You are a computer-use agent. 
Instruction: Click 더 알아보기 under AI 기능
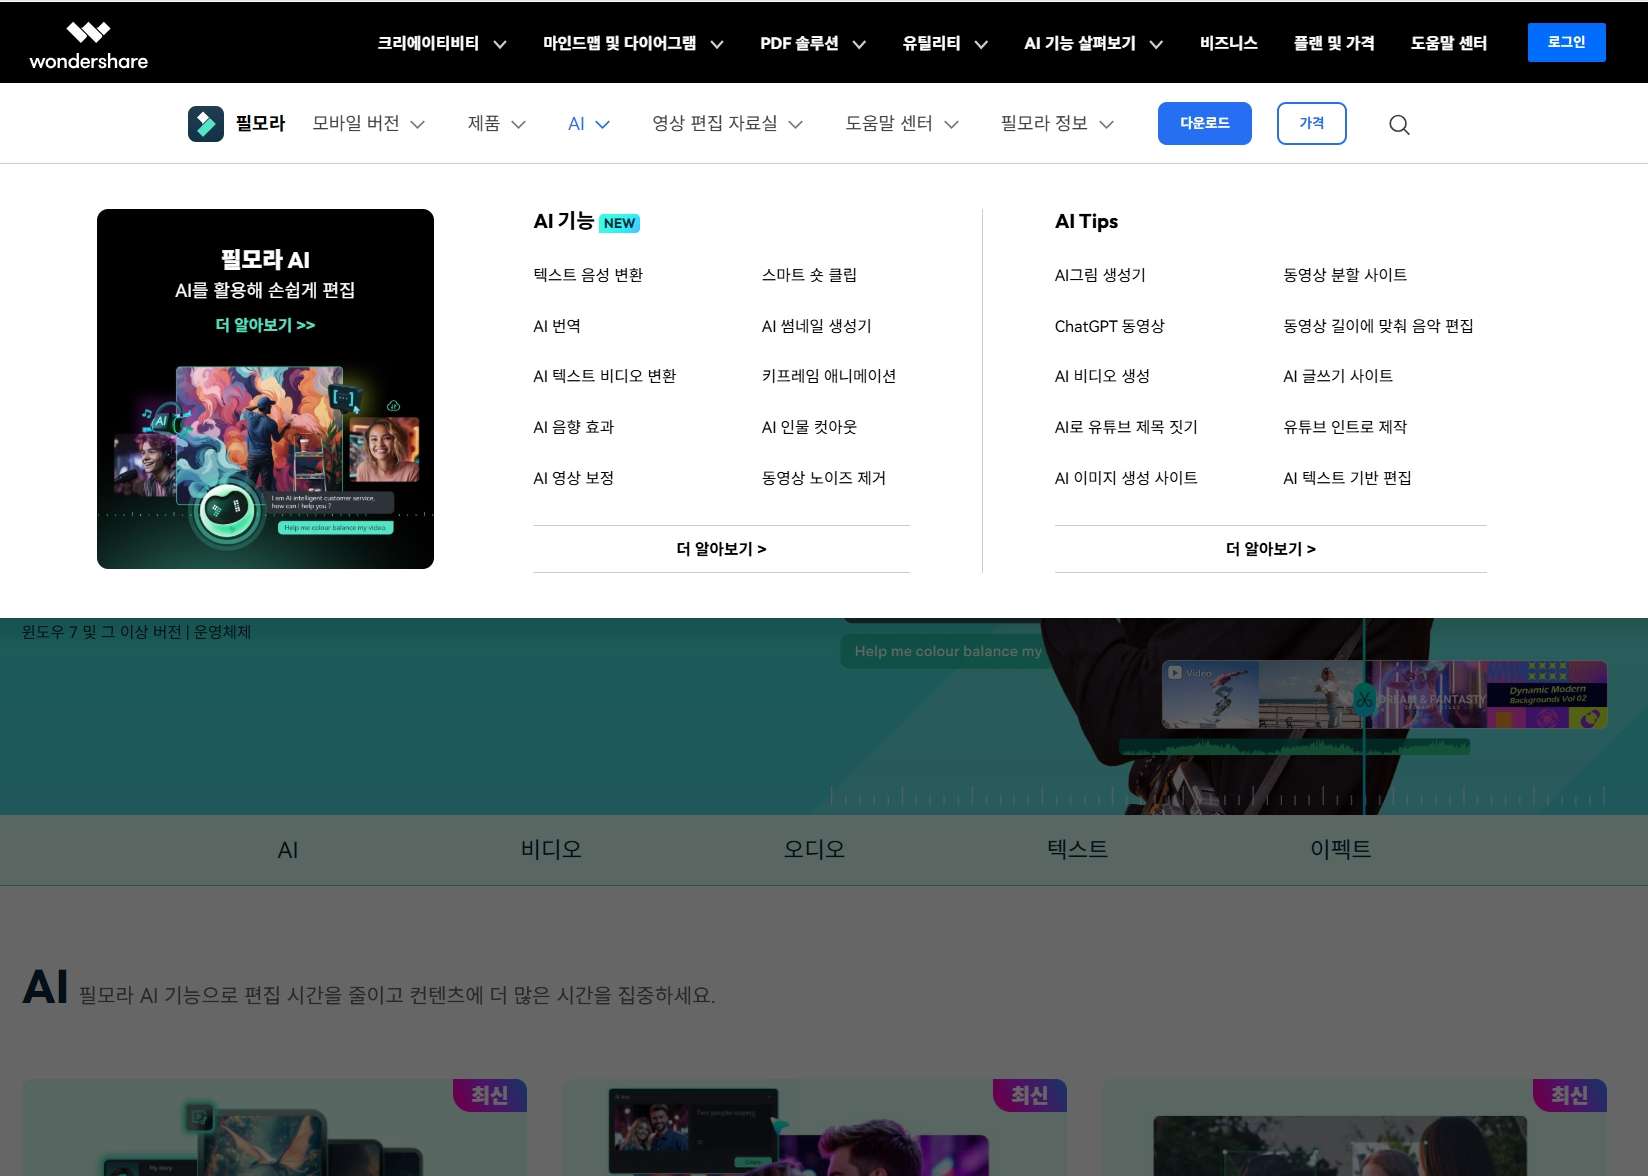tap(721, 549)
